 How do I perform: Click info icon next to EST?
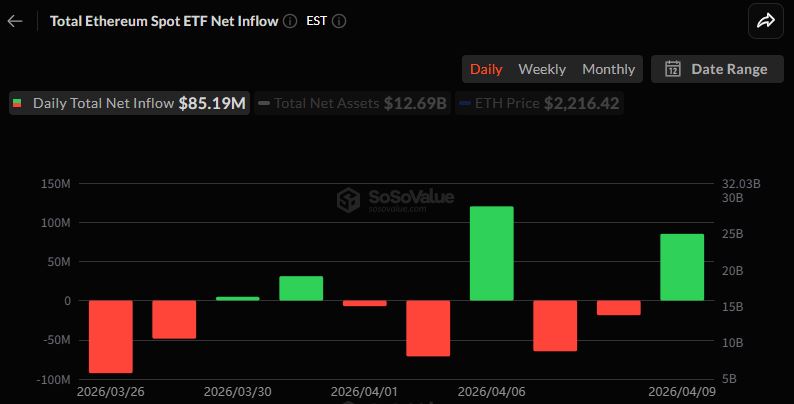coord(339,21)
